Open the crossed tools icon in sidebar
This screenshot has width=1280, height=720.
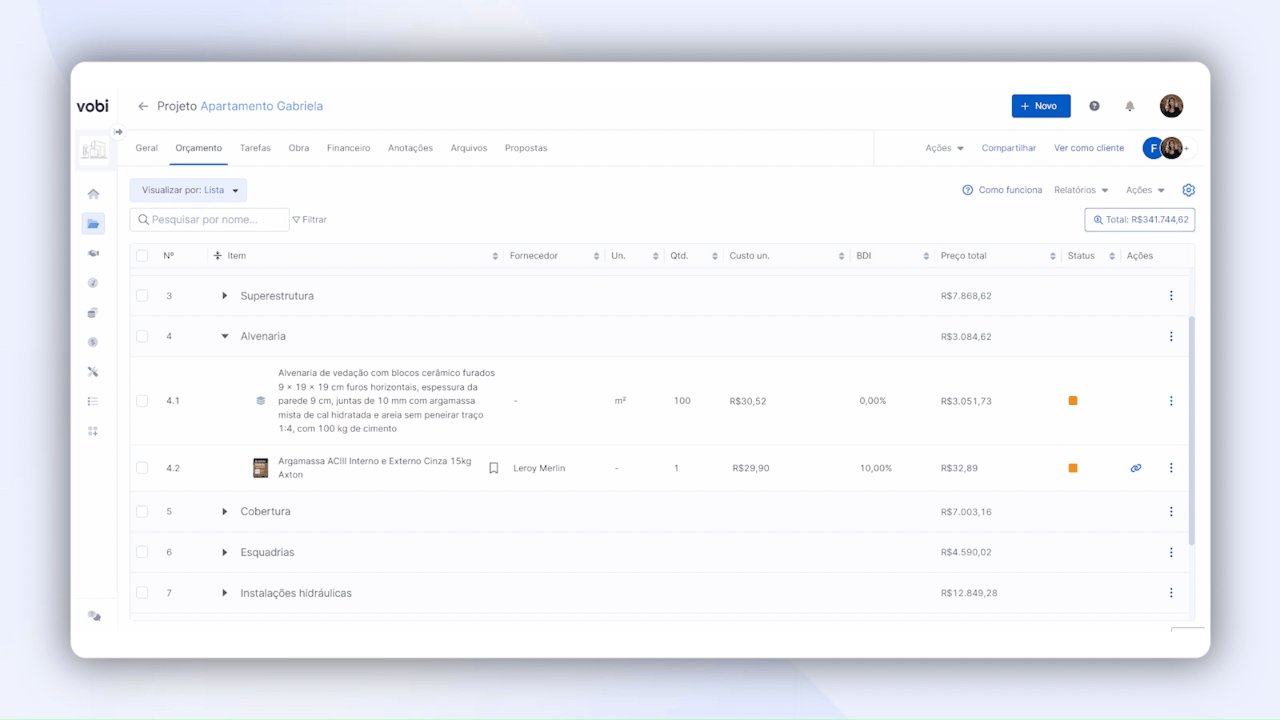(93, 372)
